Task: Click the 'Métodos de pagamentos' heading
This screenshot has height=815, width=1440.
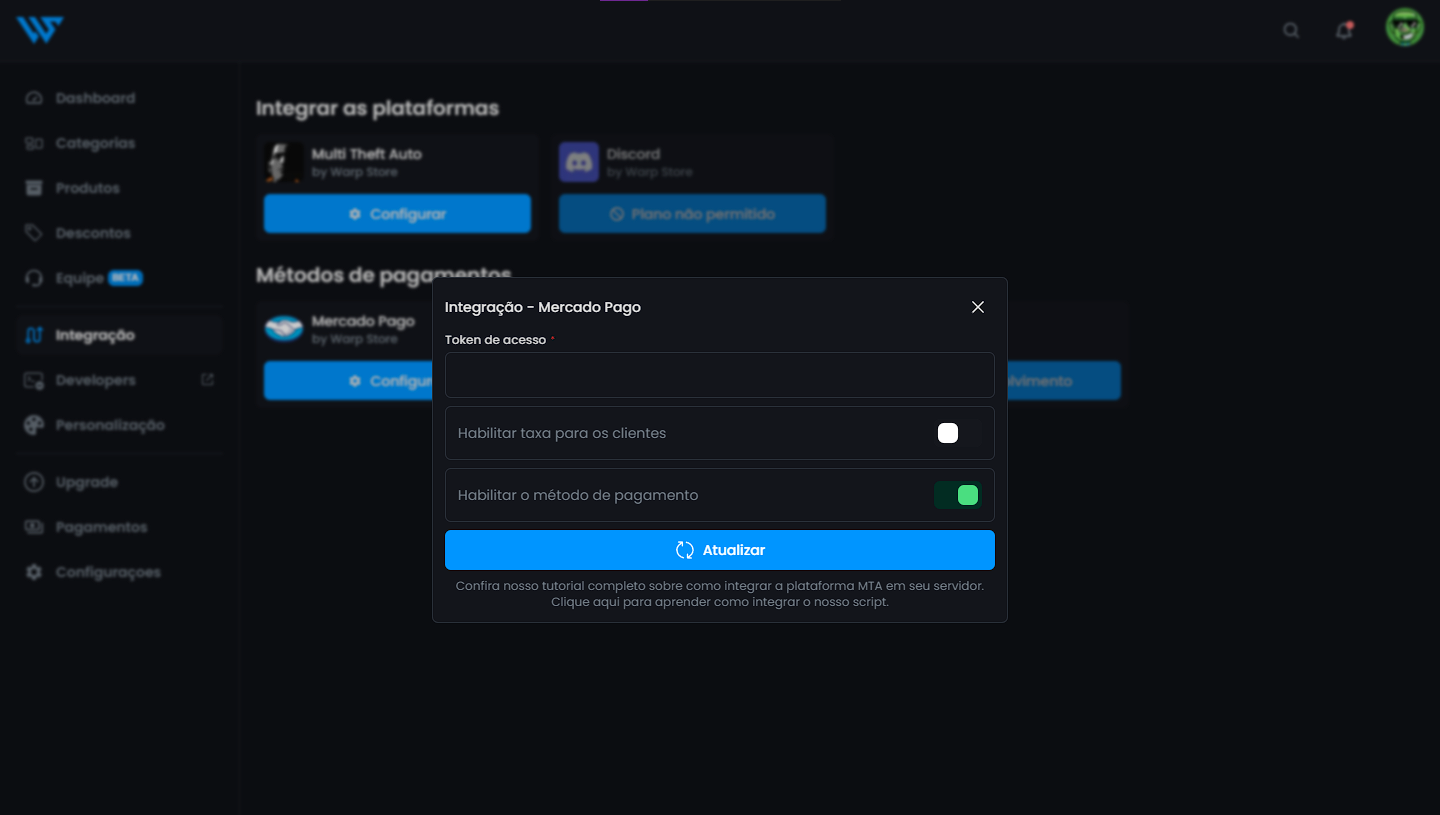Action: tap(384, 274)
